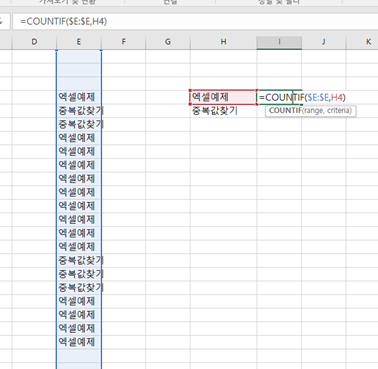Select cell E10 containing 엑셀예제
Screen dimensions: 378x369
(79, 179)
